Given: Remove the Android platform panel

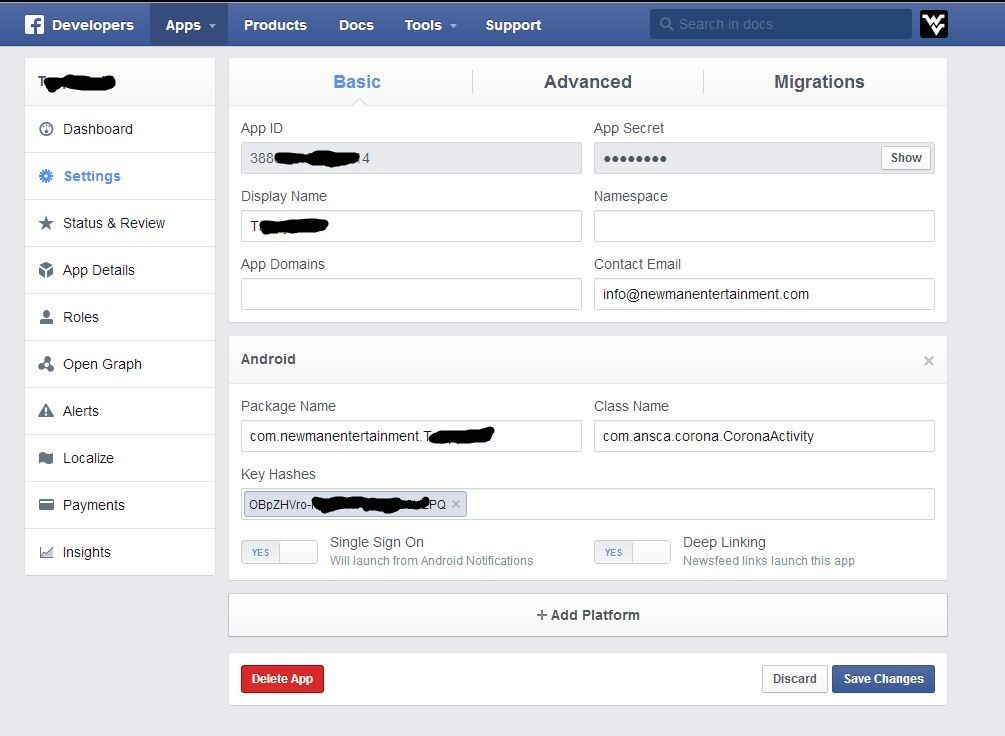Looking at the screenshot, I should 929,361.
